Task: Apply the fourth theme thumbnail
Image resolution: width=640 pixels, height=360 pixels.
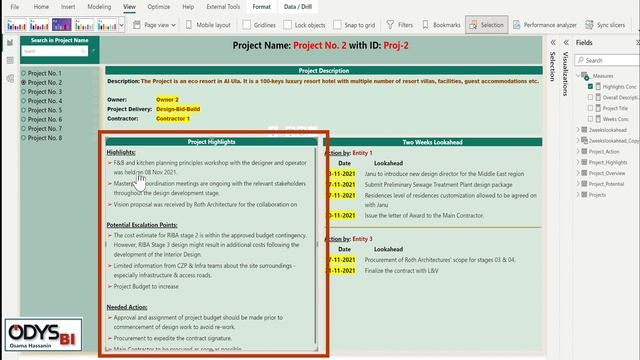Action: (x=84, y=25)
